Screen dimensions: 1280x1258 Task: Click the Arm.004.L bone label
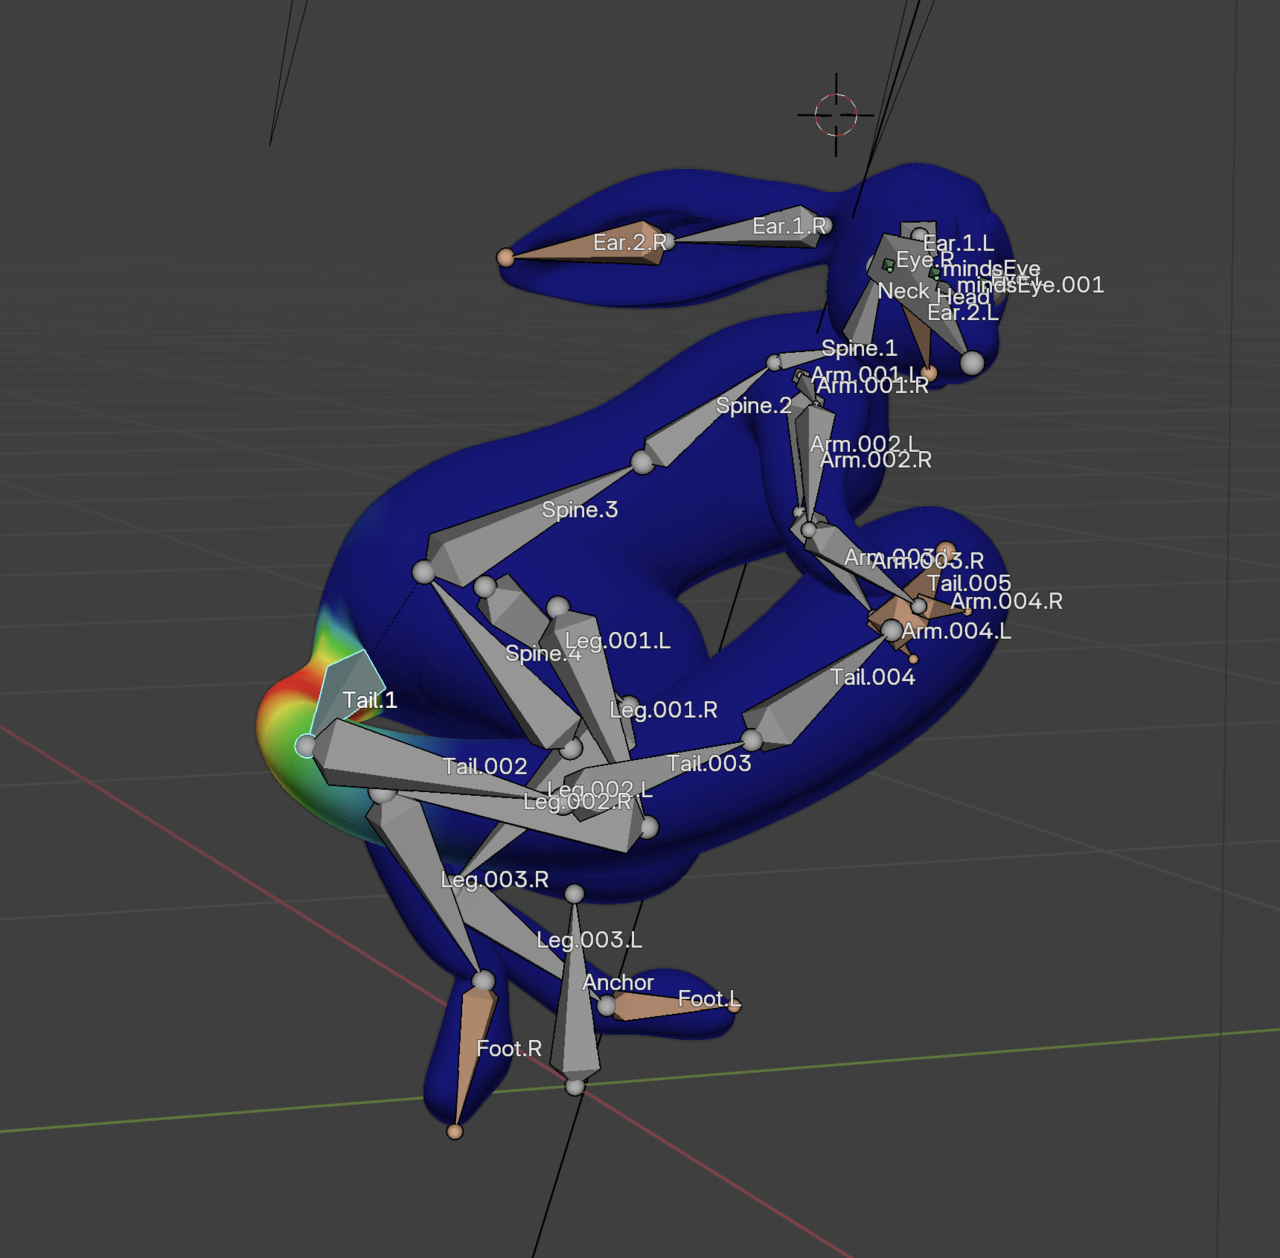click(x=956, y=631)
